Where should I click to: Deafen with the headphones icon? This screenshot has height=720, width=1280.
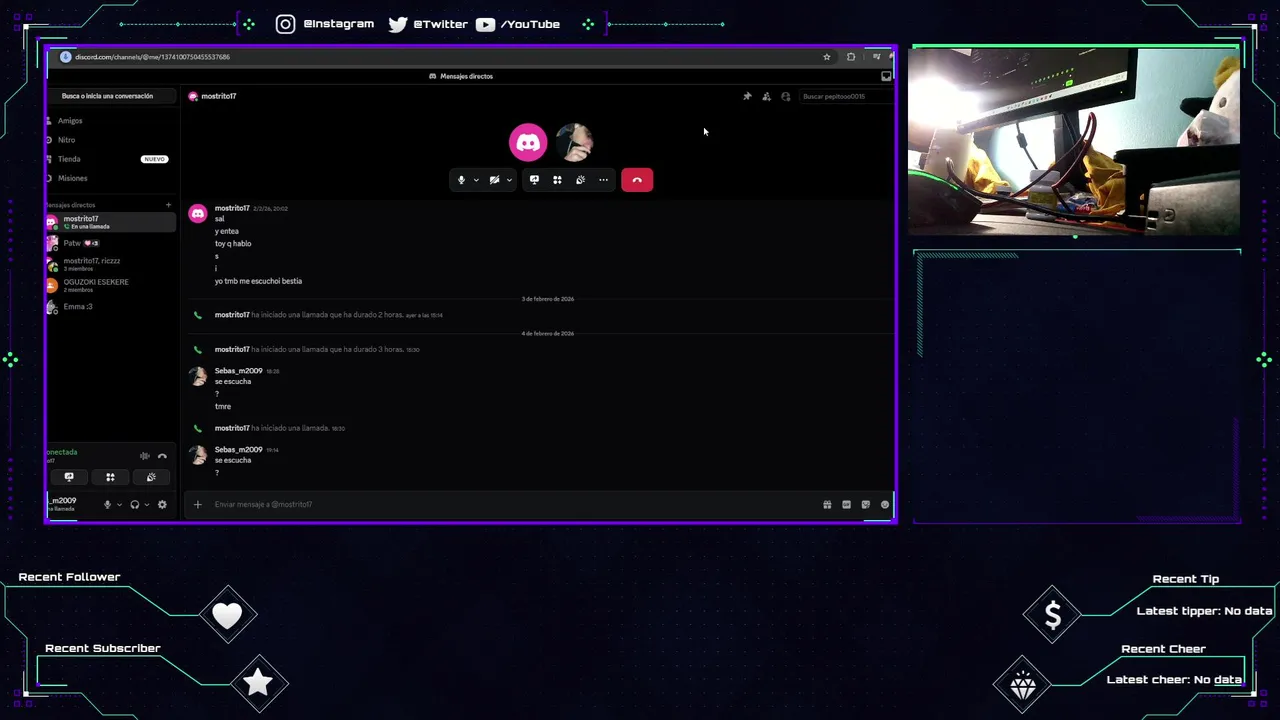pyautogui.click(x=135, y=505)
